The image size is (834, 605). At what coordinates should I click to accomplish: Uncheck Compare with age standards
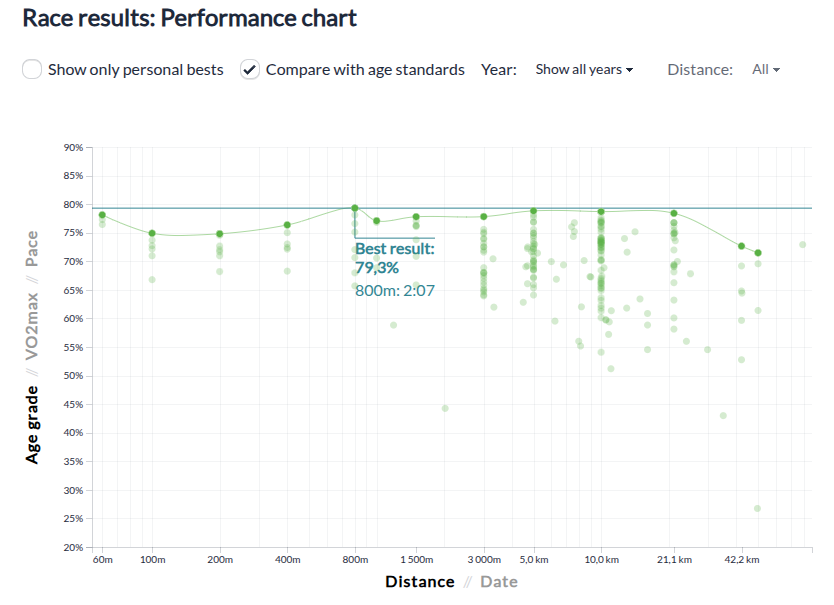[250, 70]
